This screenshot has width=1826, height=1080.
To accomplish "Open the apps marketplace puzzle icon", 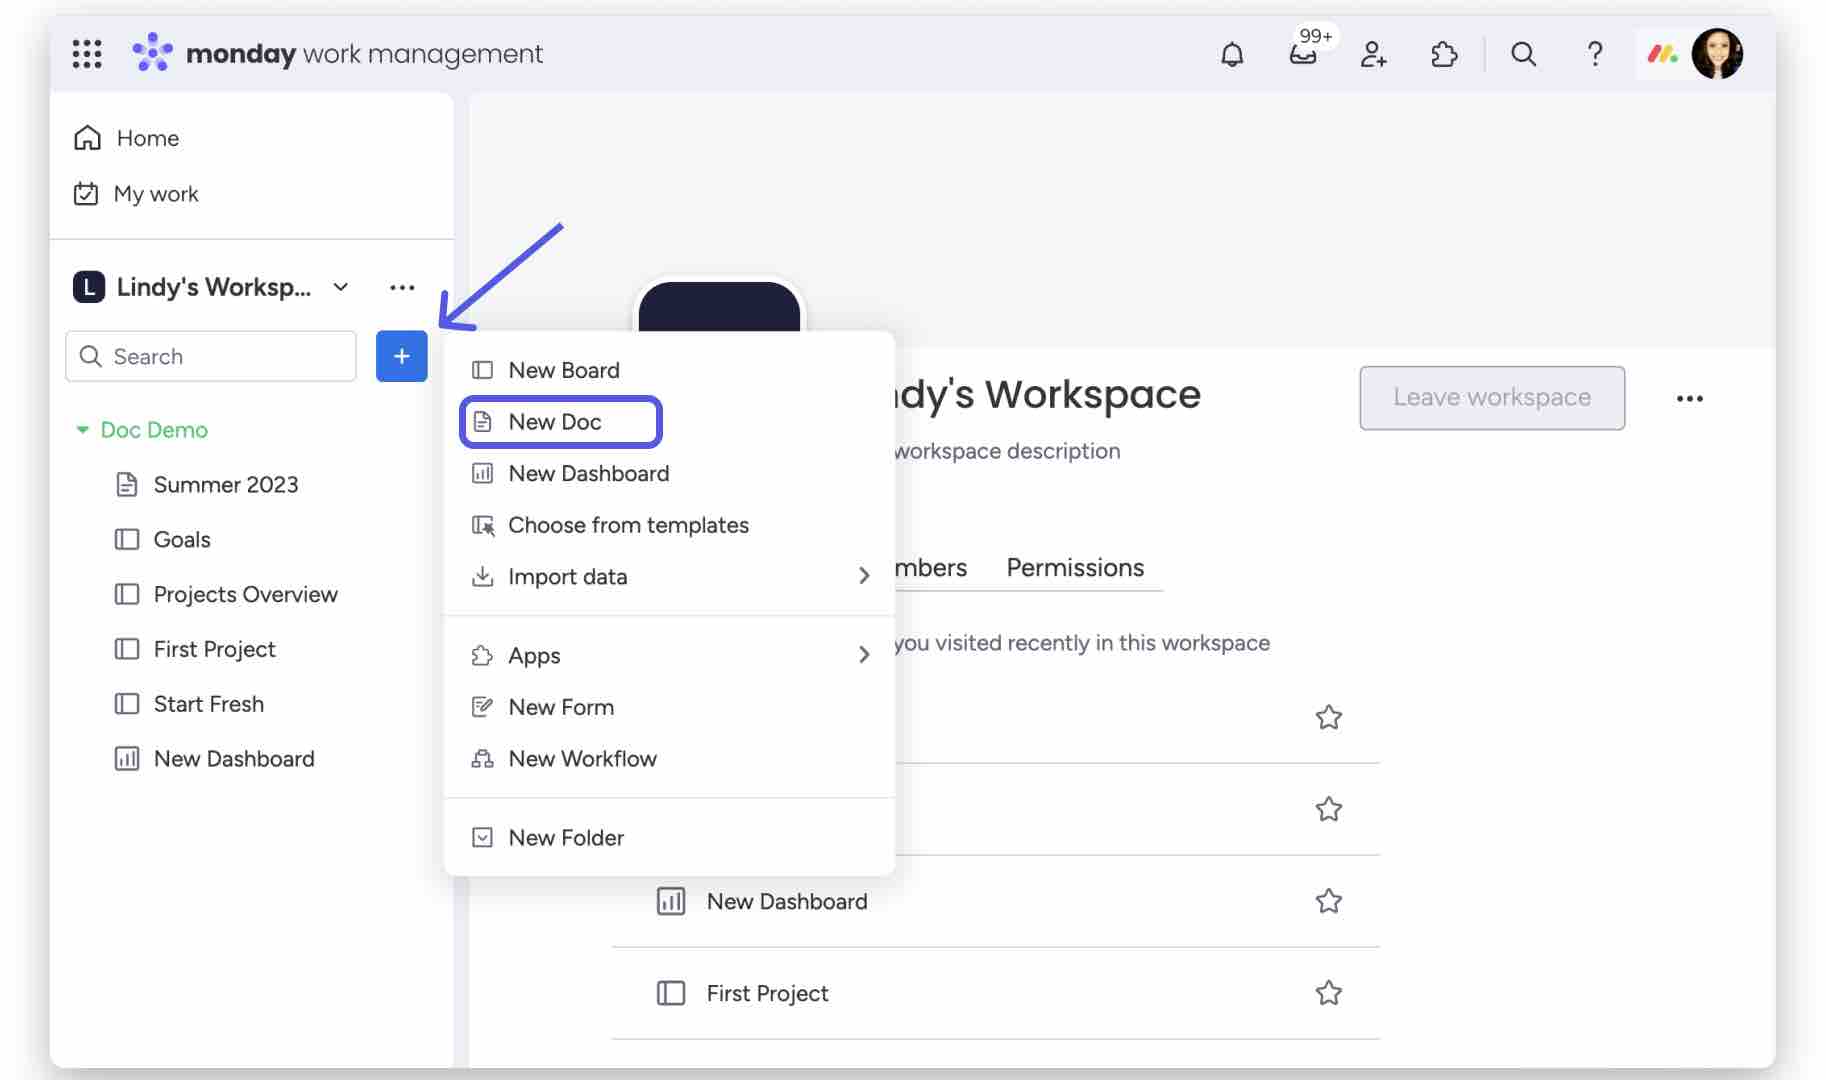I will coord(1445,55).
